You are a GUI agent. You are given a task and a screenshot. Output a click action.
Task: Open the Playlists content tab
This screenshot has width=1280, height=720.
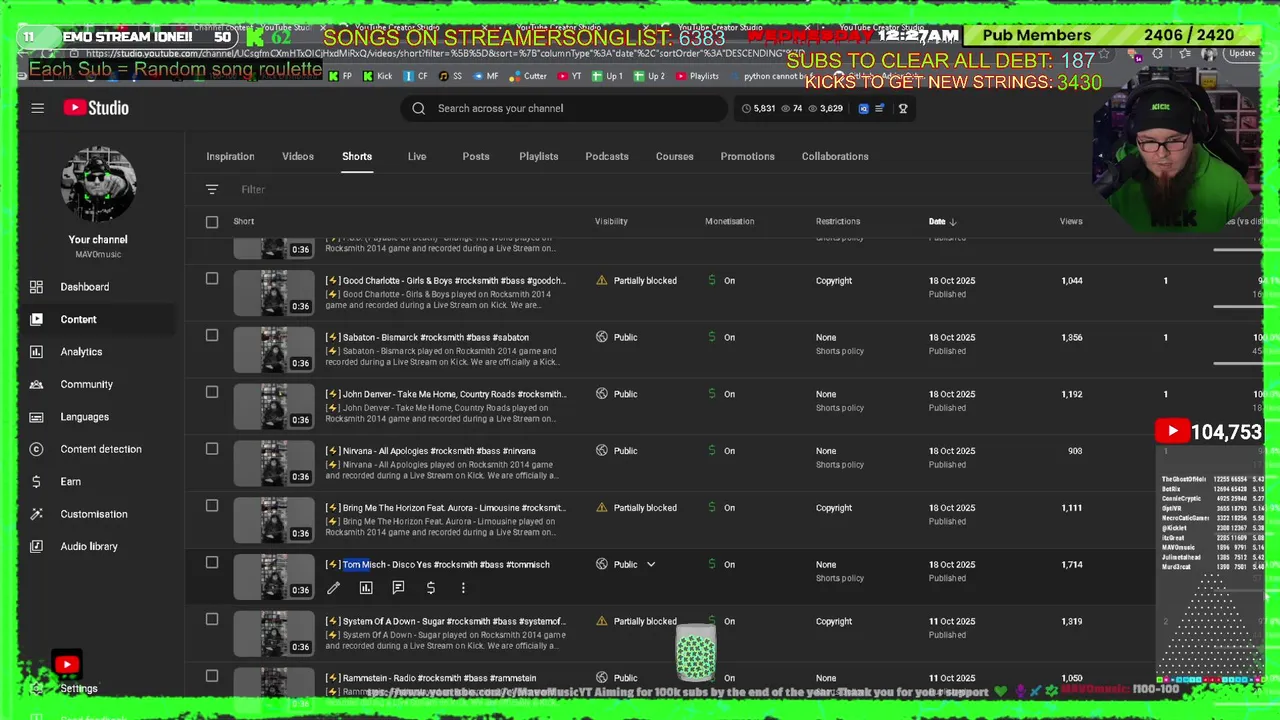point(539,157)
